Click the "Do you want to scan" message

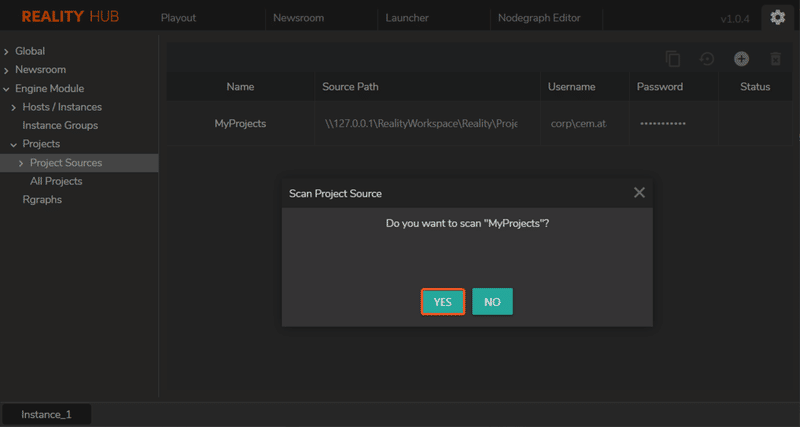pyautogui.click(x=467, y=223)
